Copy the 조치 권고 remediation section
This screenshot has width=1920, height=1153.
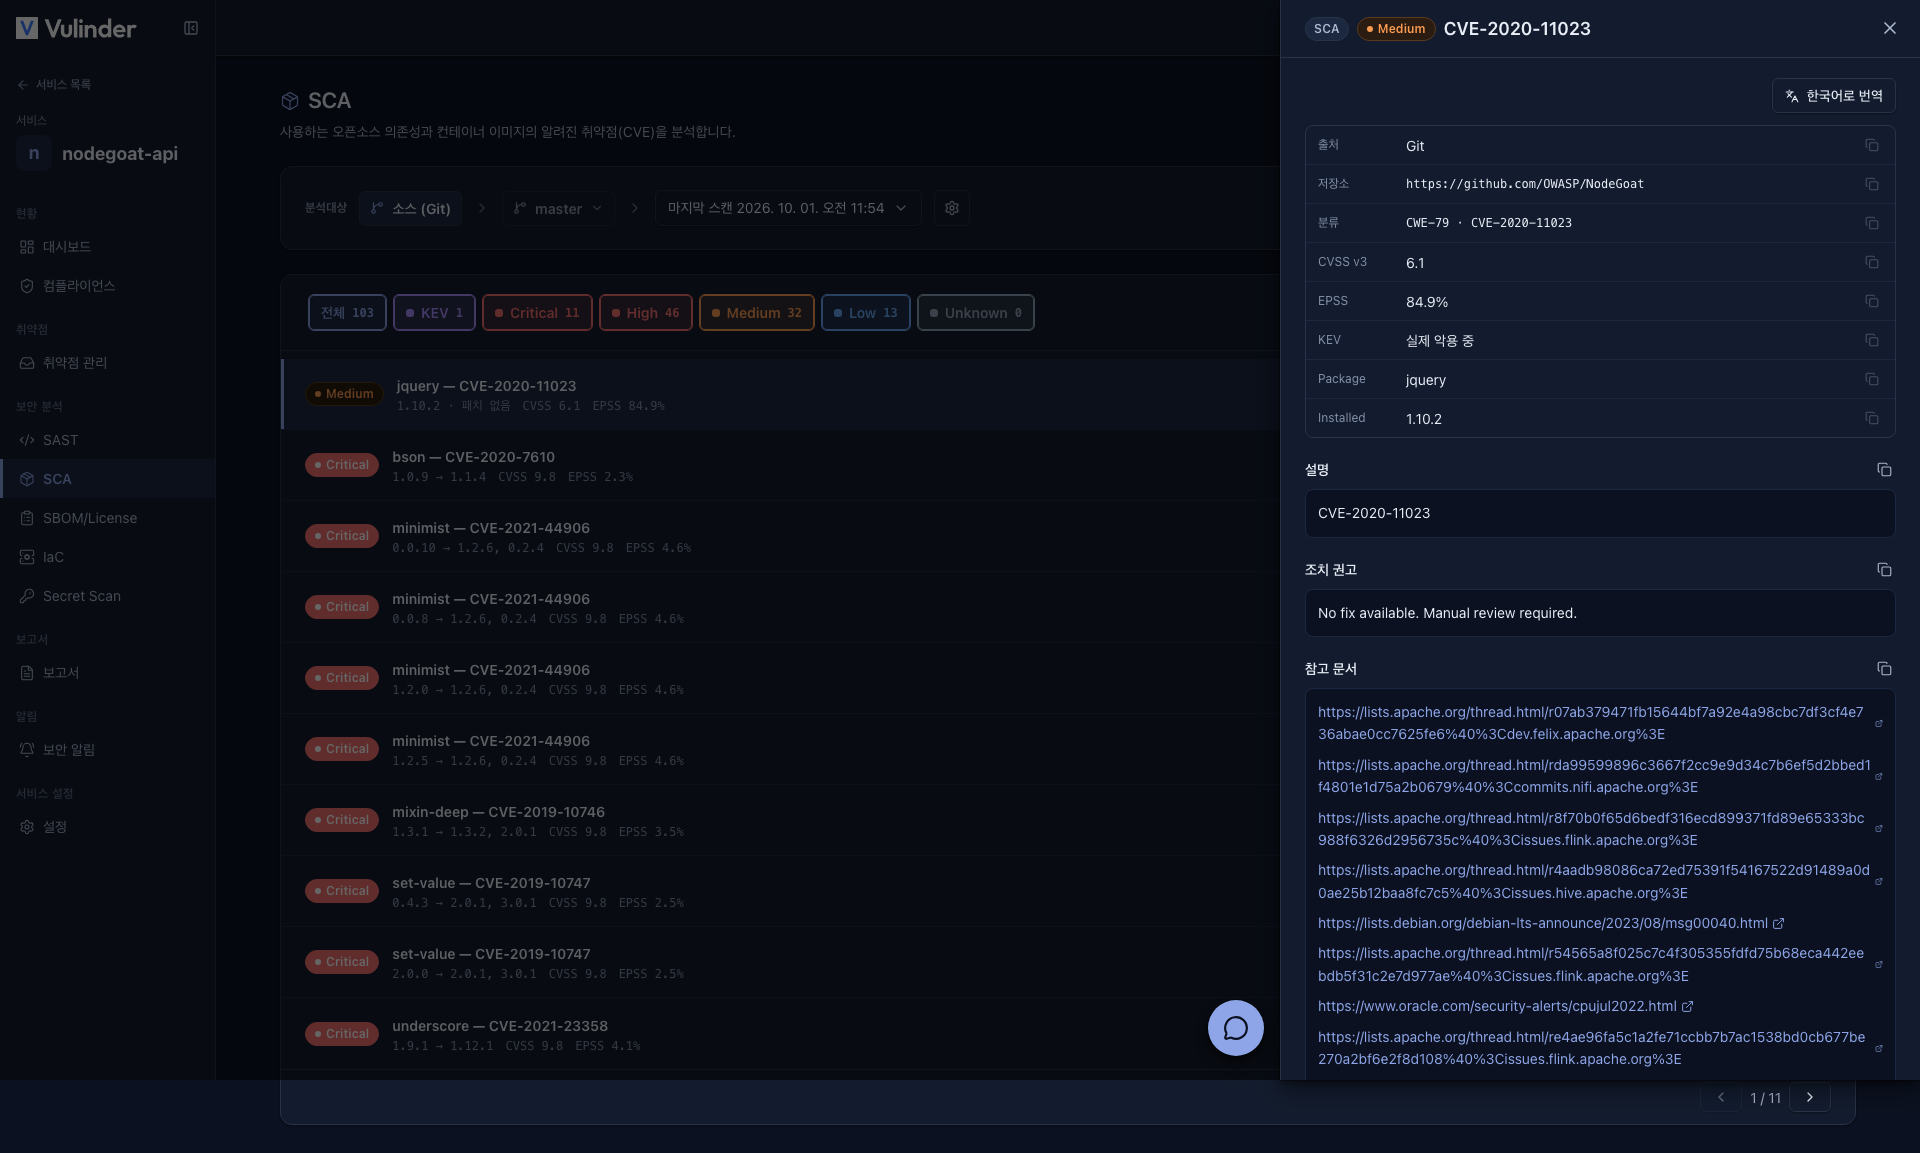(x=1884, y=569)
